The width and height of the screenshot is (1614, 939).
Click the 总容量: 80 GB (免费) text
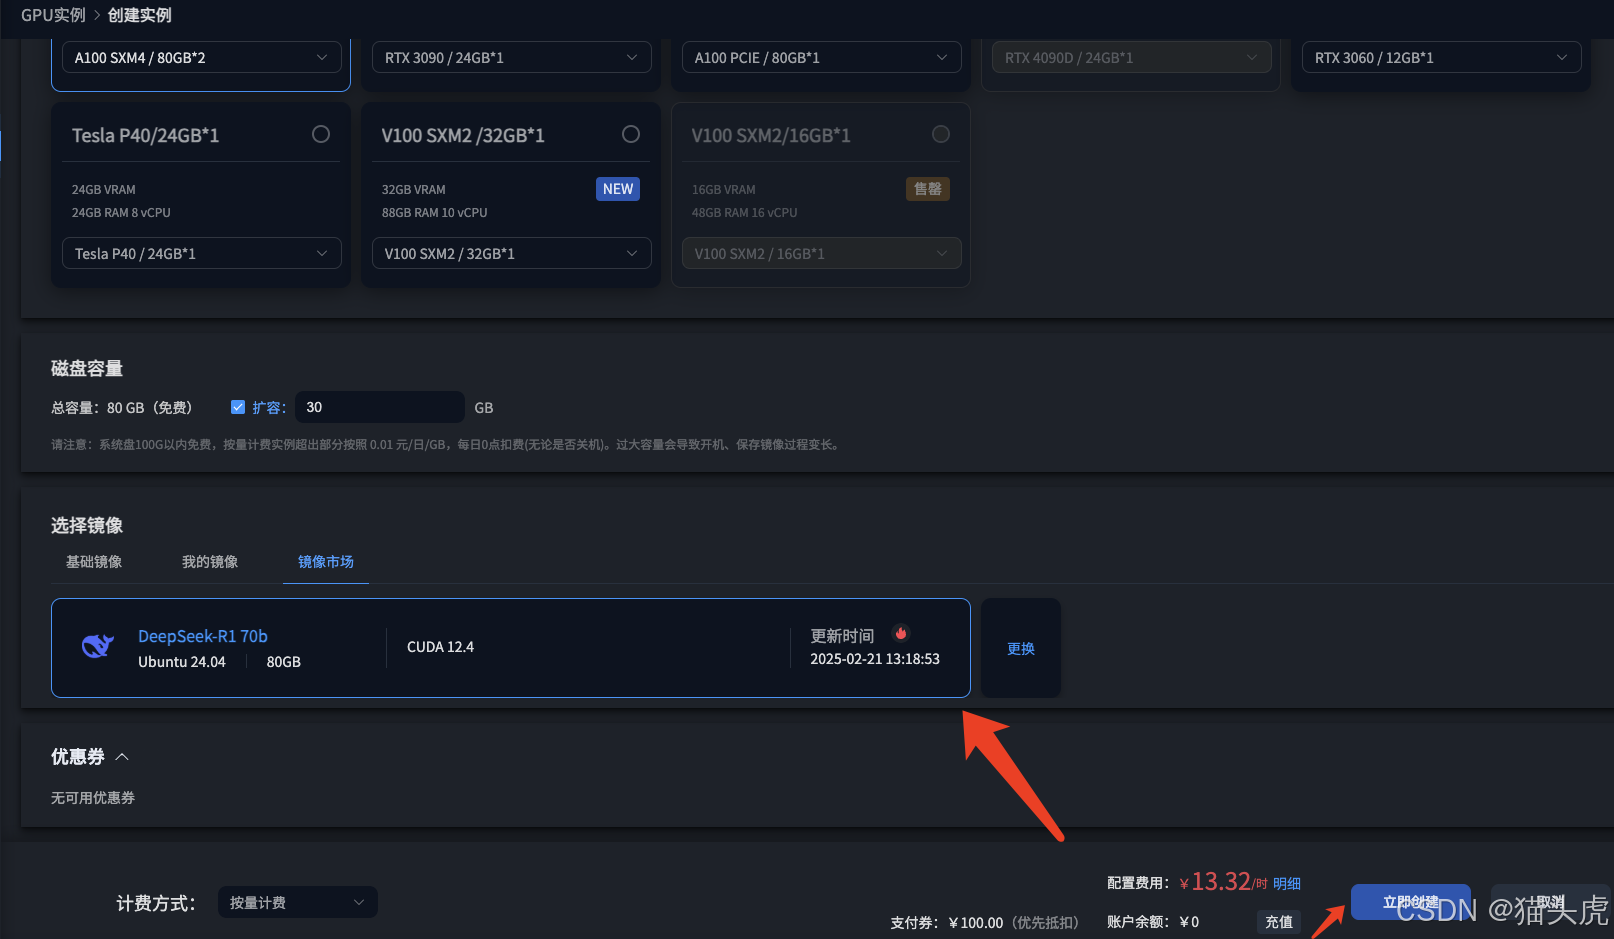click(121, 408)
